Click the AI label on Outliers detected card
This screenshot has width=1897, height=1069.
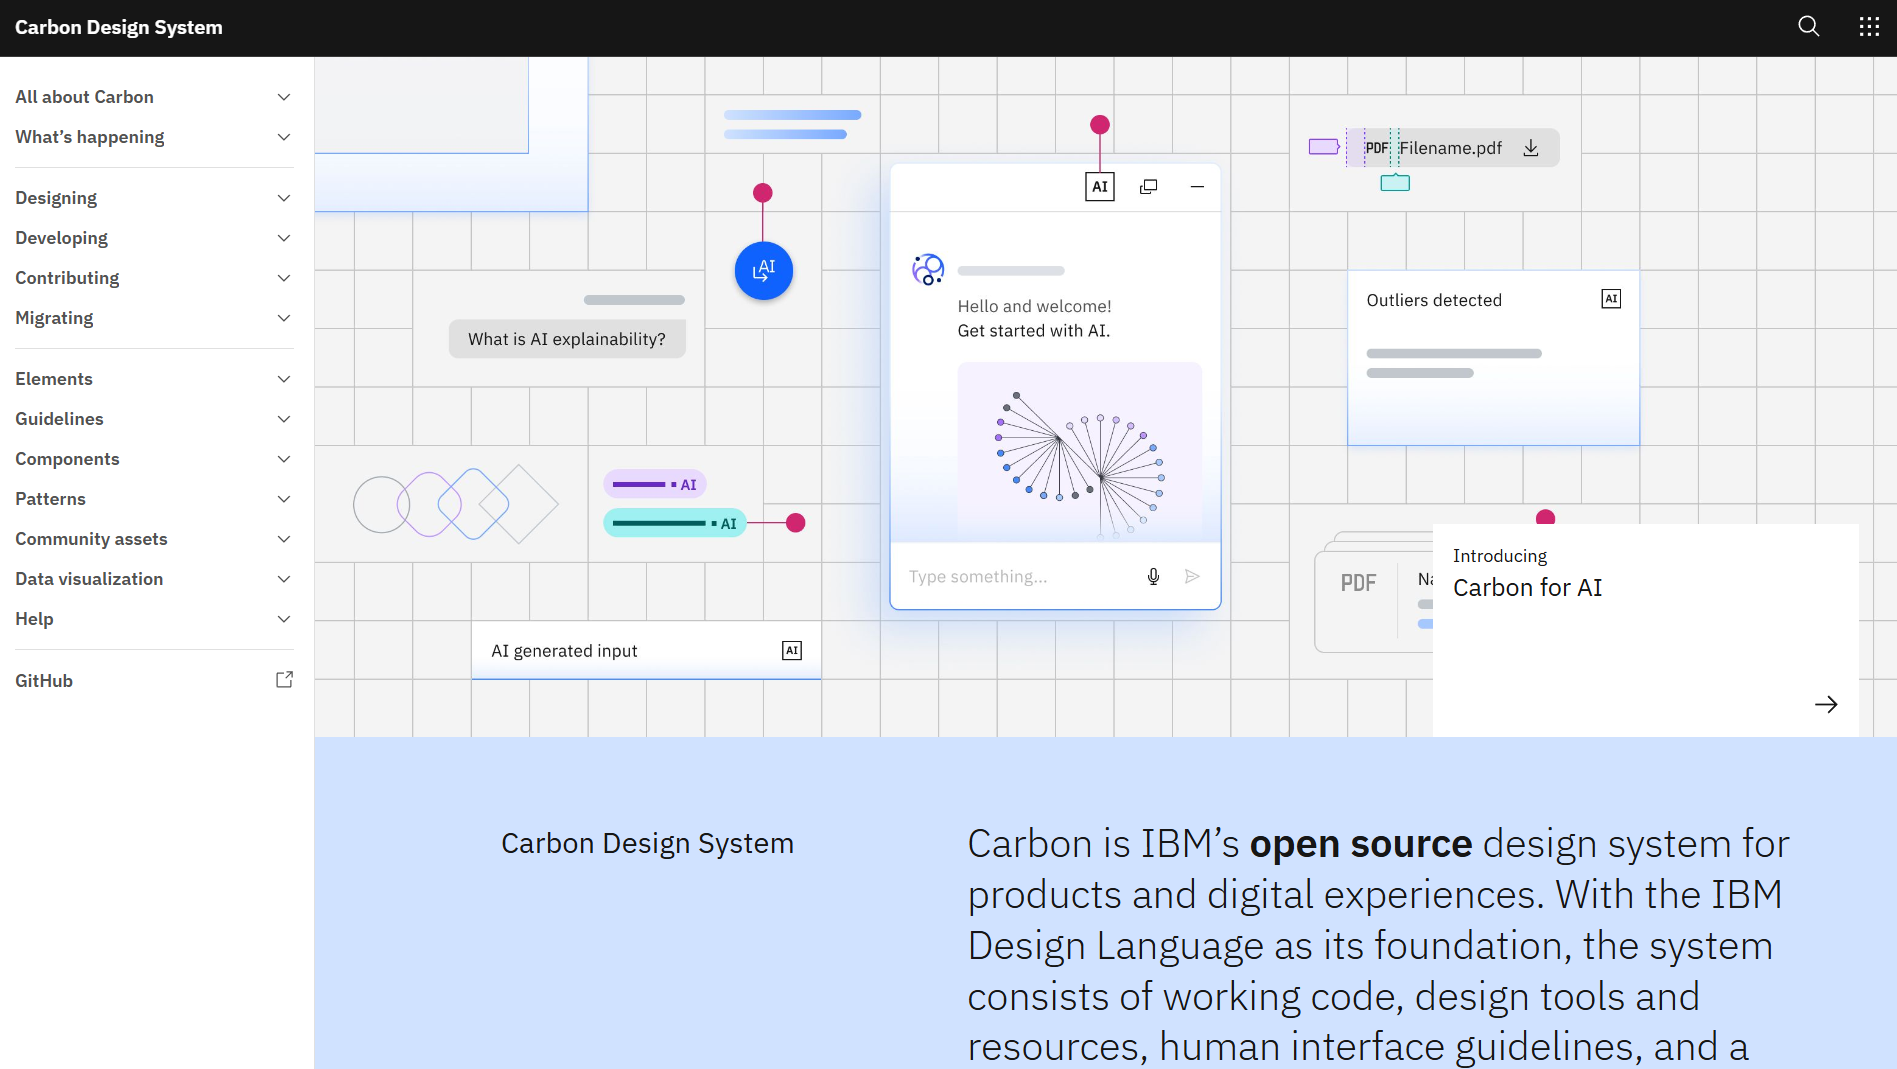click(x=1611, y=299)
